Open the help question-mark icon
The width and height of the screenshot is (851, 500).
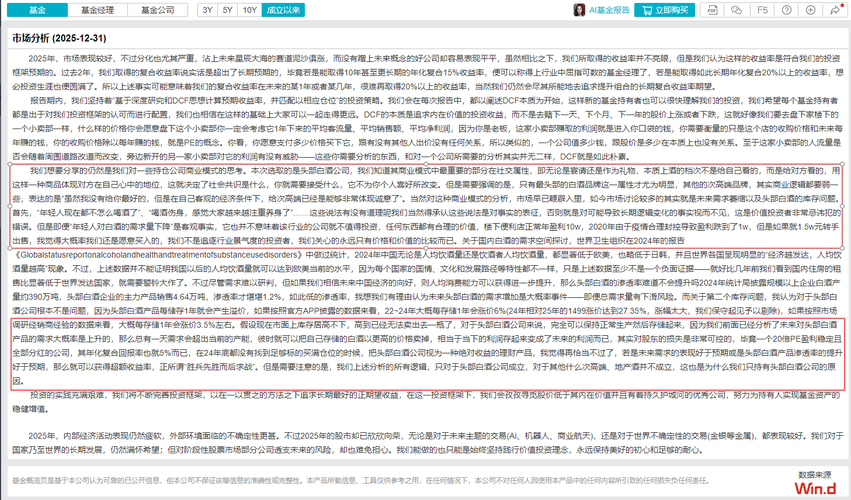click(786, 10)
